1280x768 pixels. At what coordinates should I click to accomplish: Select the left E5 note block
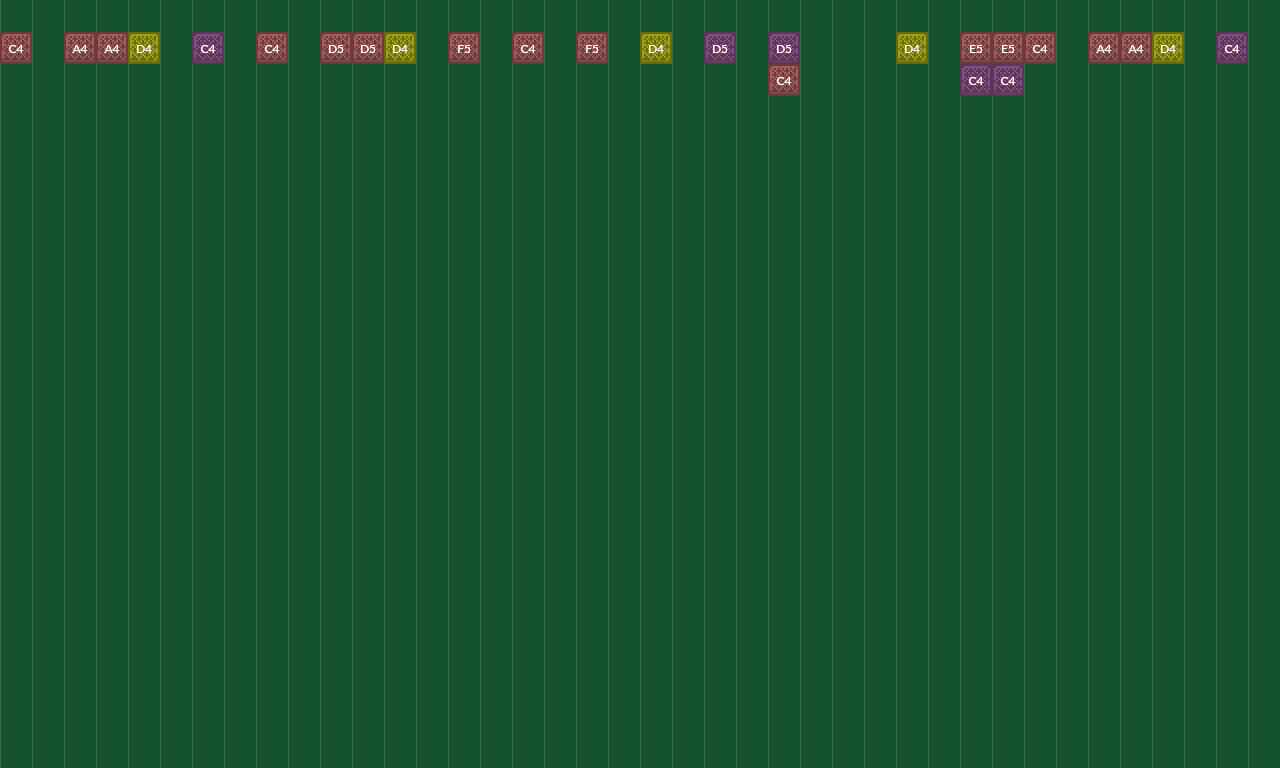click(976, 48)
